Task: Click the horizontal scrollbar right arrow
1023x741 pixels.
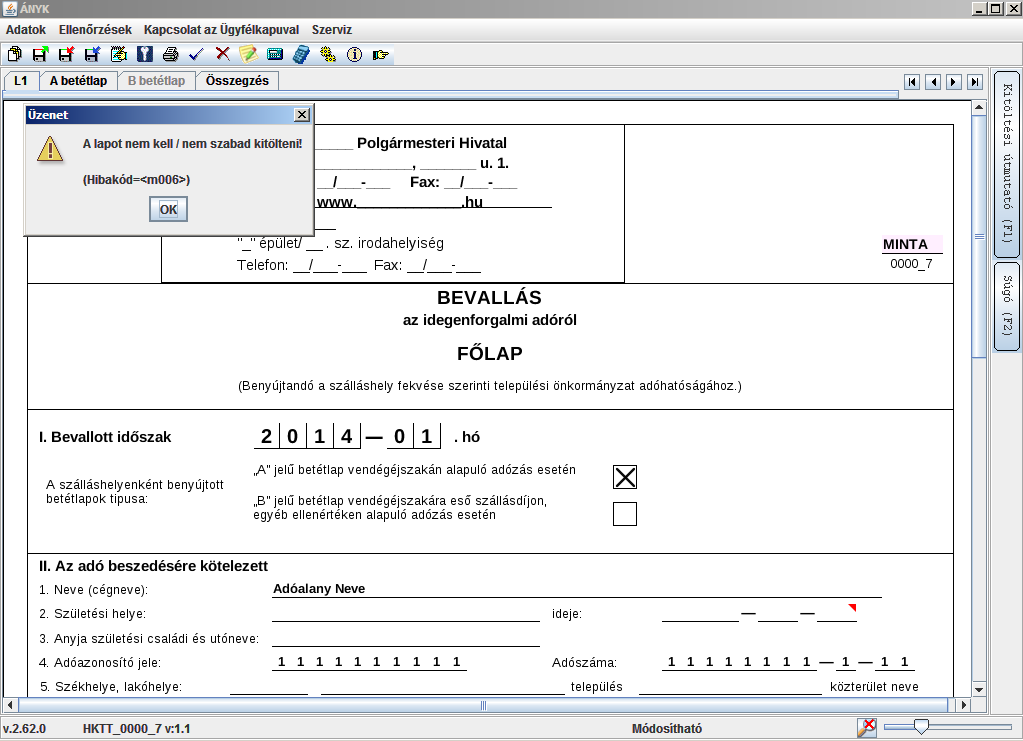Action: pos(964,705)
